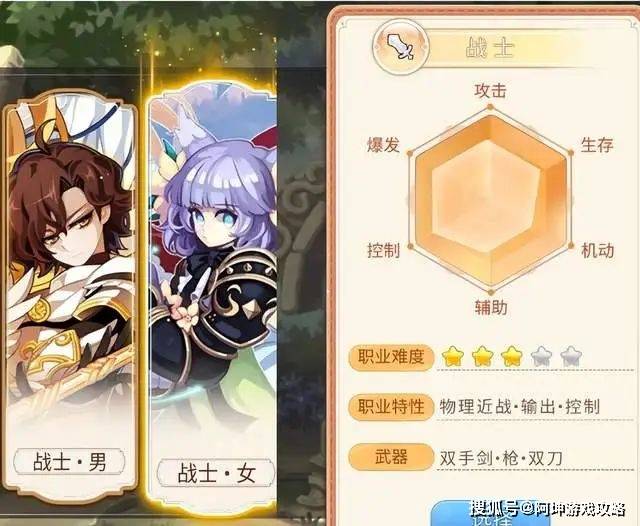Click the 职业特性 label tag
Viewport: 640px width, 526px height.
click(391, 406)
